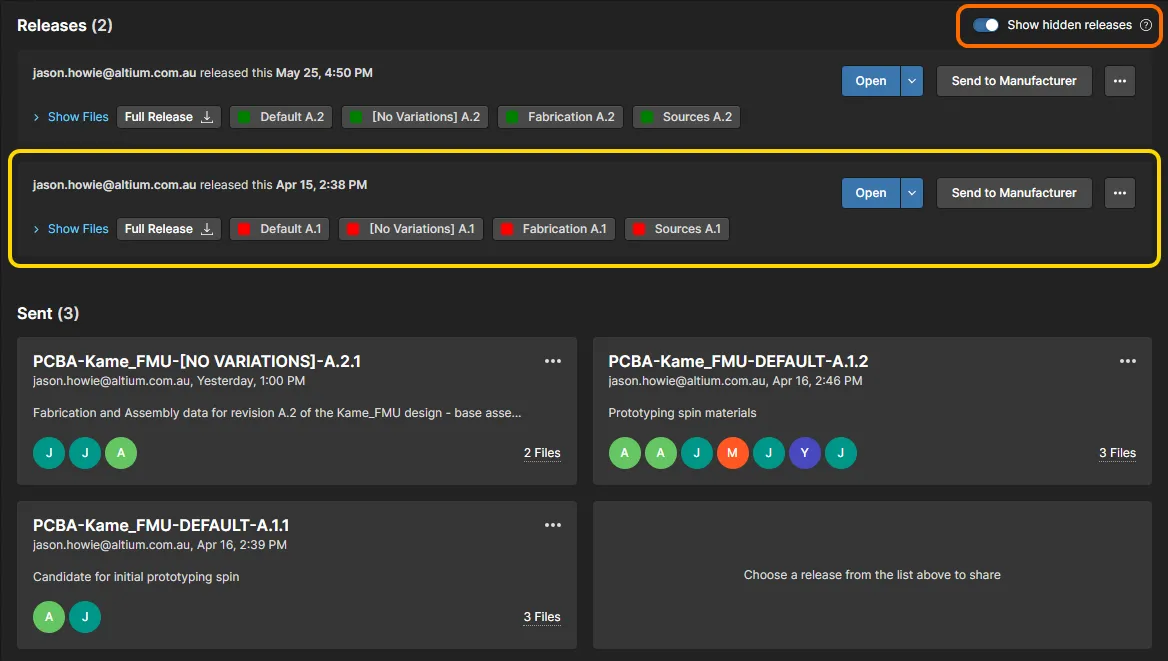The width and height of the screenshot is (1168, 661).
Task: Click PCBA-Kame_FMU-DEFAULT-A.1.2 title
Action: [x=738, y=361]
